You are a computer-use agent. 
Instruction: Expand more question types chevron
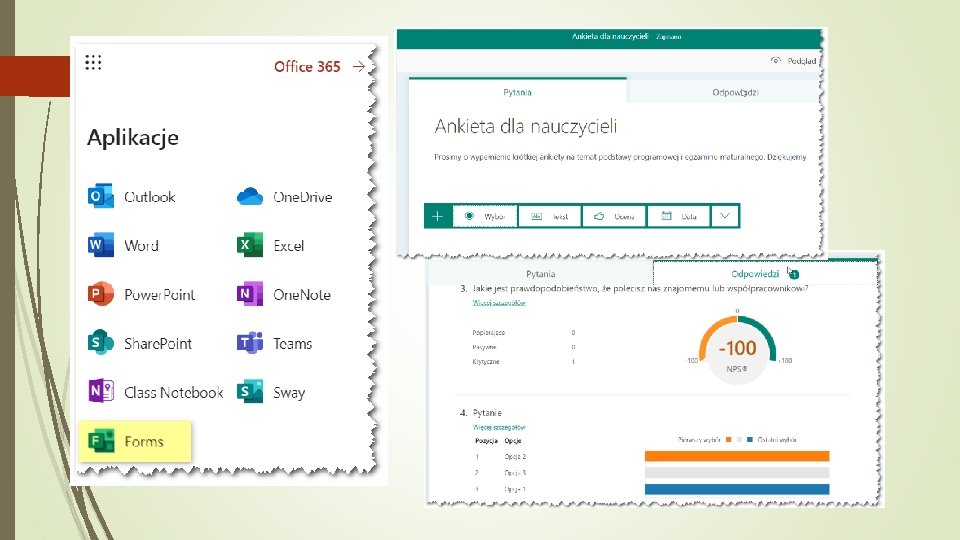click(725, 216)
